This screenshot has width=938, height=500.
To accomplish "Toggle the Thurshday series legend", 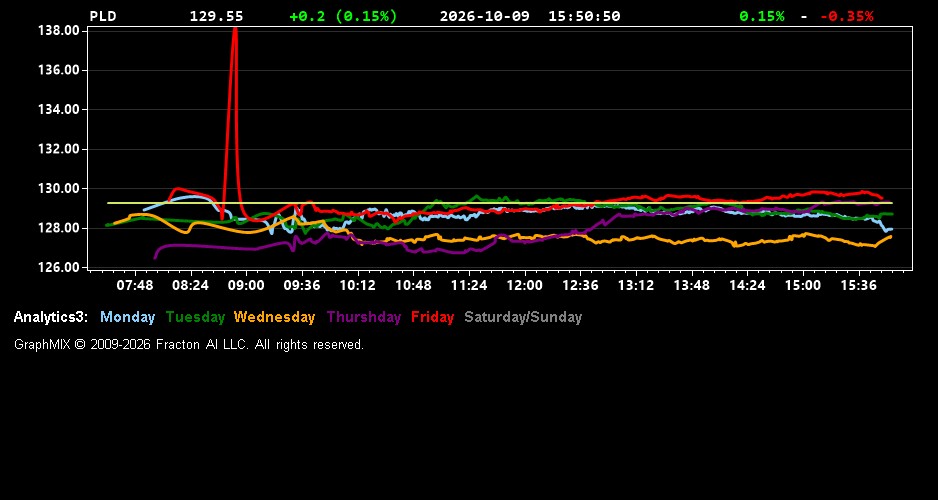I will click(364, 318).
